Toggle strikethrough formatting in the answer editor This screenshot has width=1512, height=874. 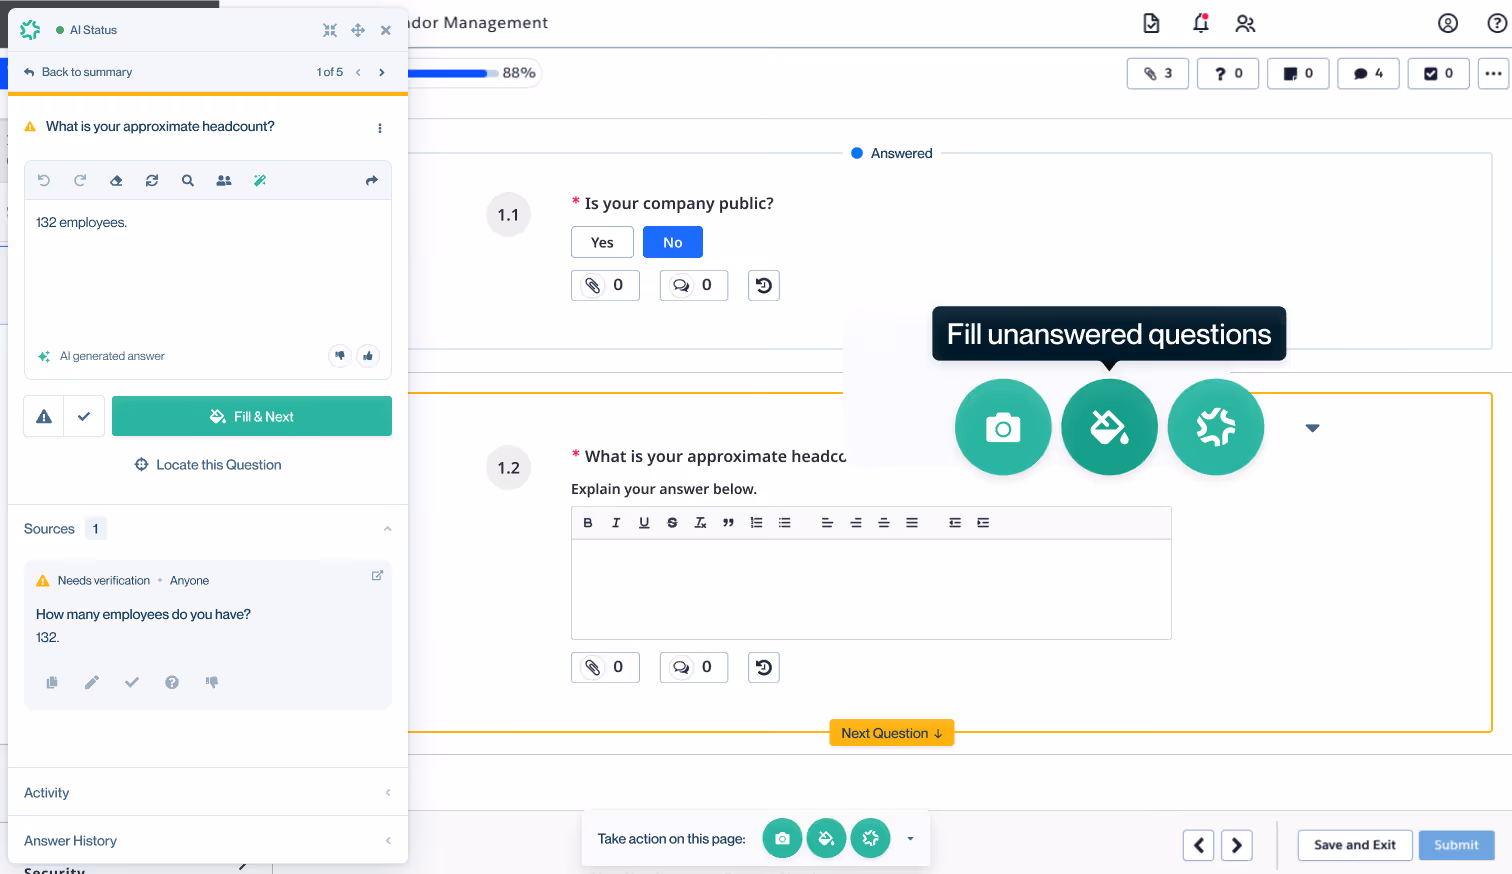click(672, 523)
